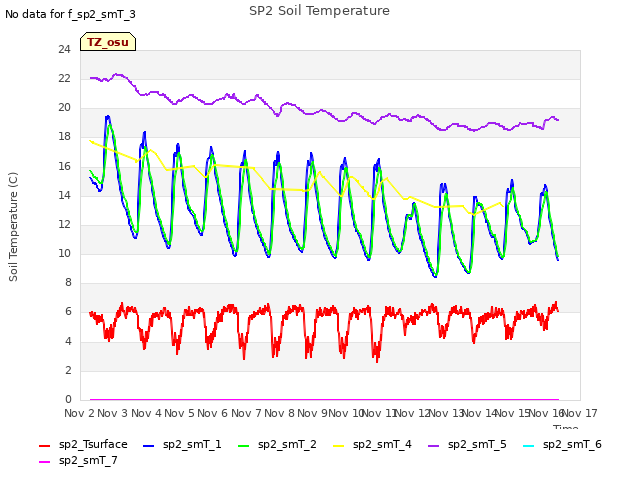The image size is (640, 480).
Task: Select the sp2_Tsurface legend label
Action: [93, 444]
